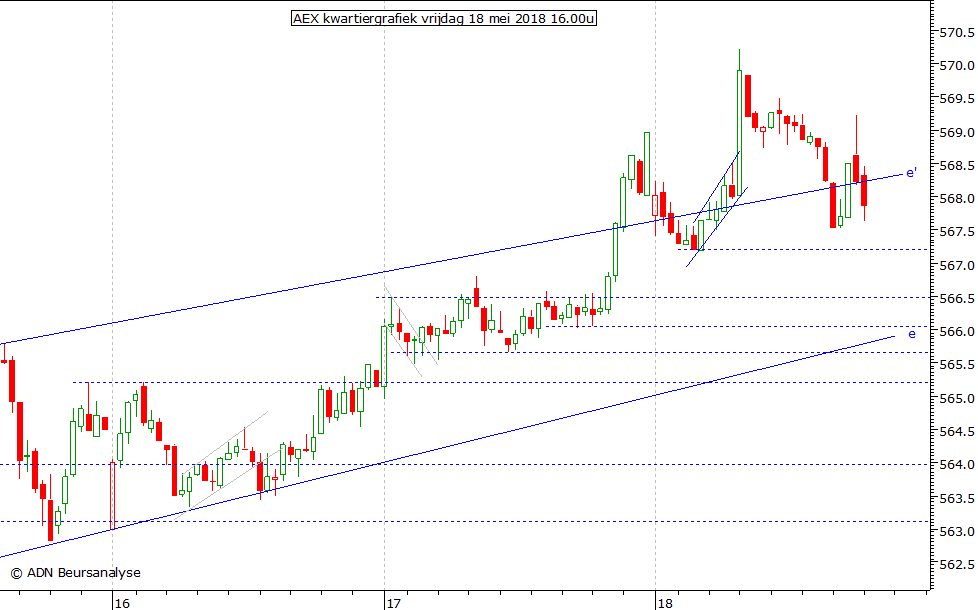Click the 568.0 price axis label

click(x=957, y=199)
